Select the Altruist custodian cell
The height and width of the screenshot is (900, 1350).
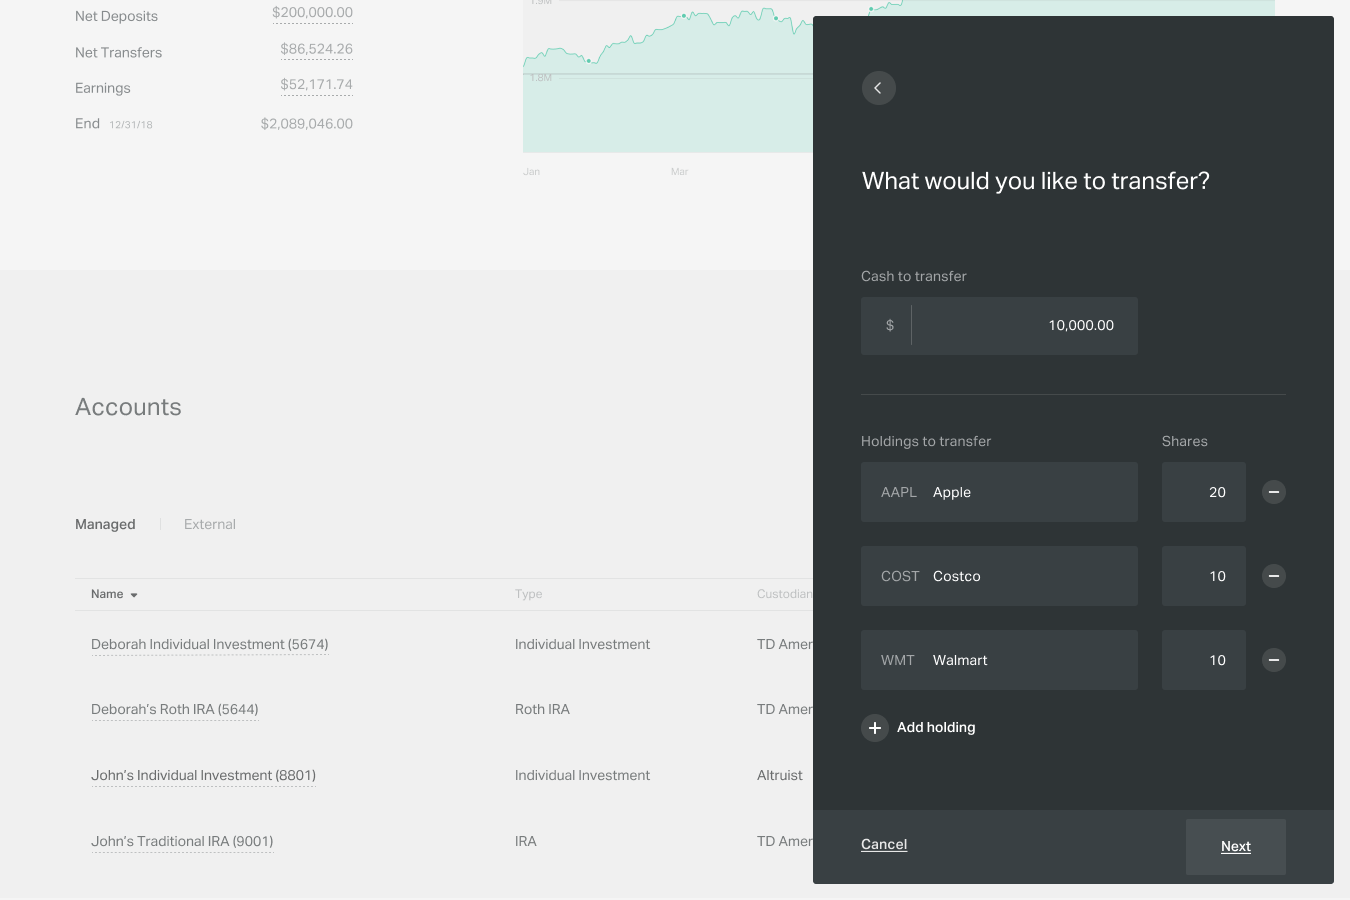(x=780, y=776)
